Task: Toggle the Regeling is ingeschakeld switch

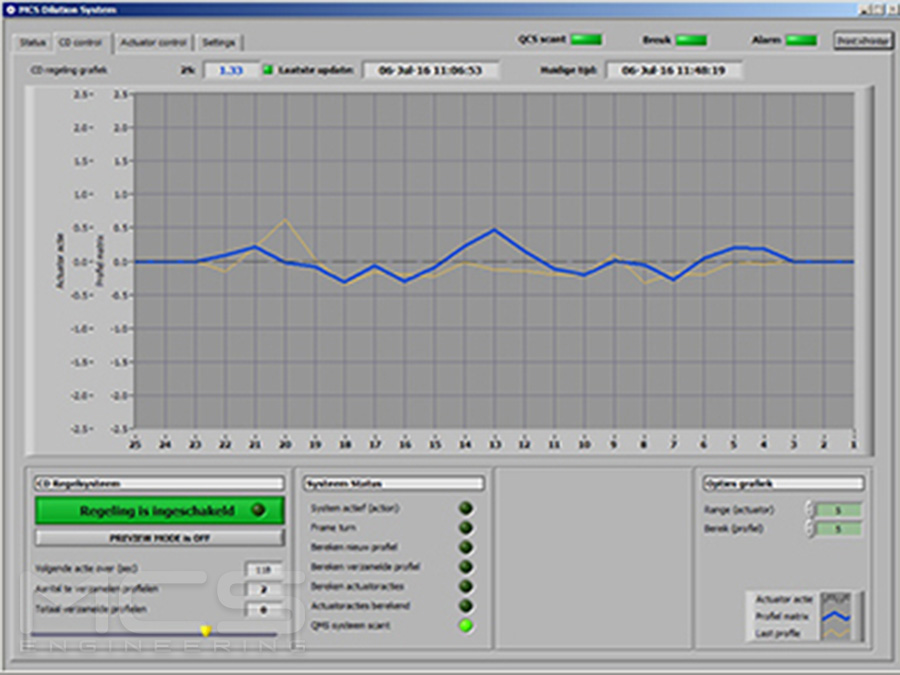Action: point(158,510)
